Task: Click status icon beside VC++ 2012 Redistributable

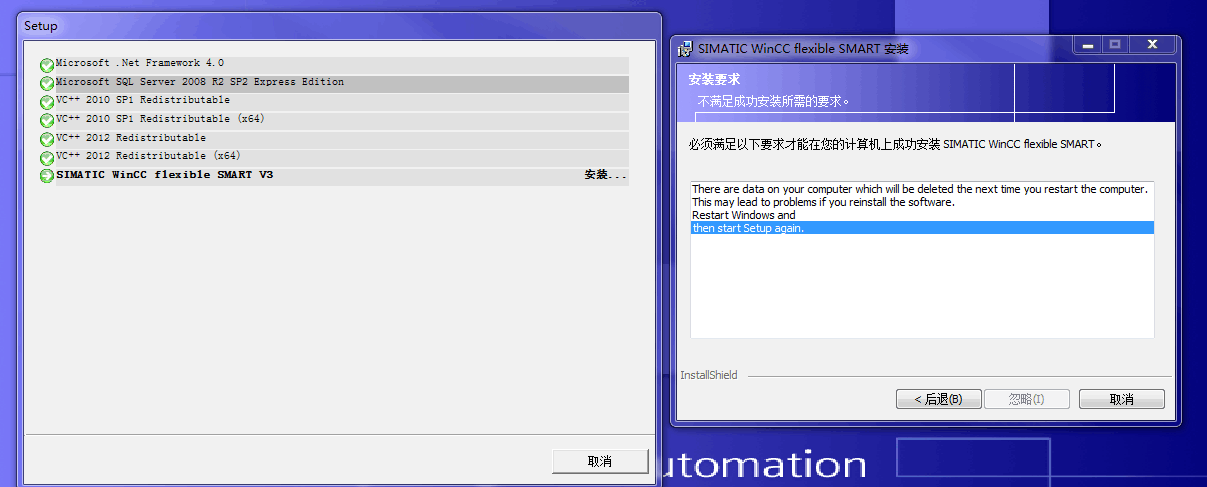Action: pos(47,140)
